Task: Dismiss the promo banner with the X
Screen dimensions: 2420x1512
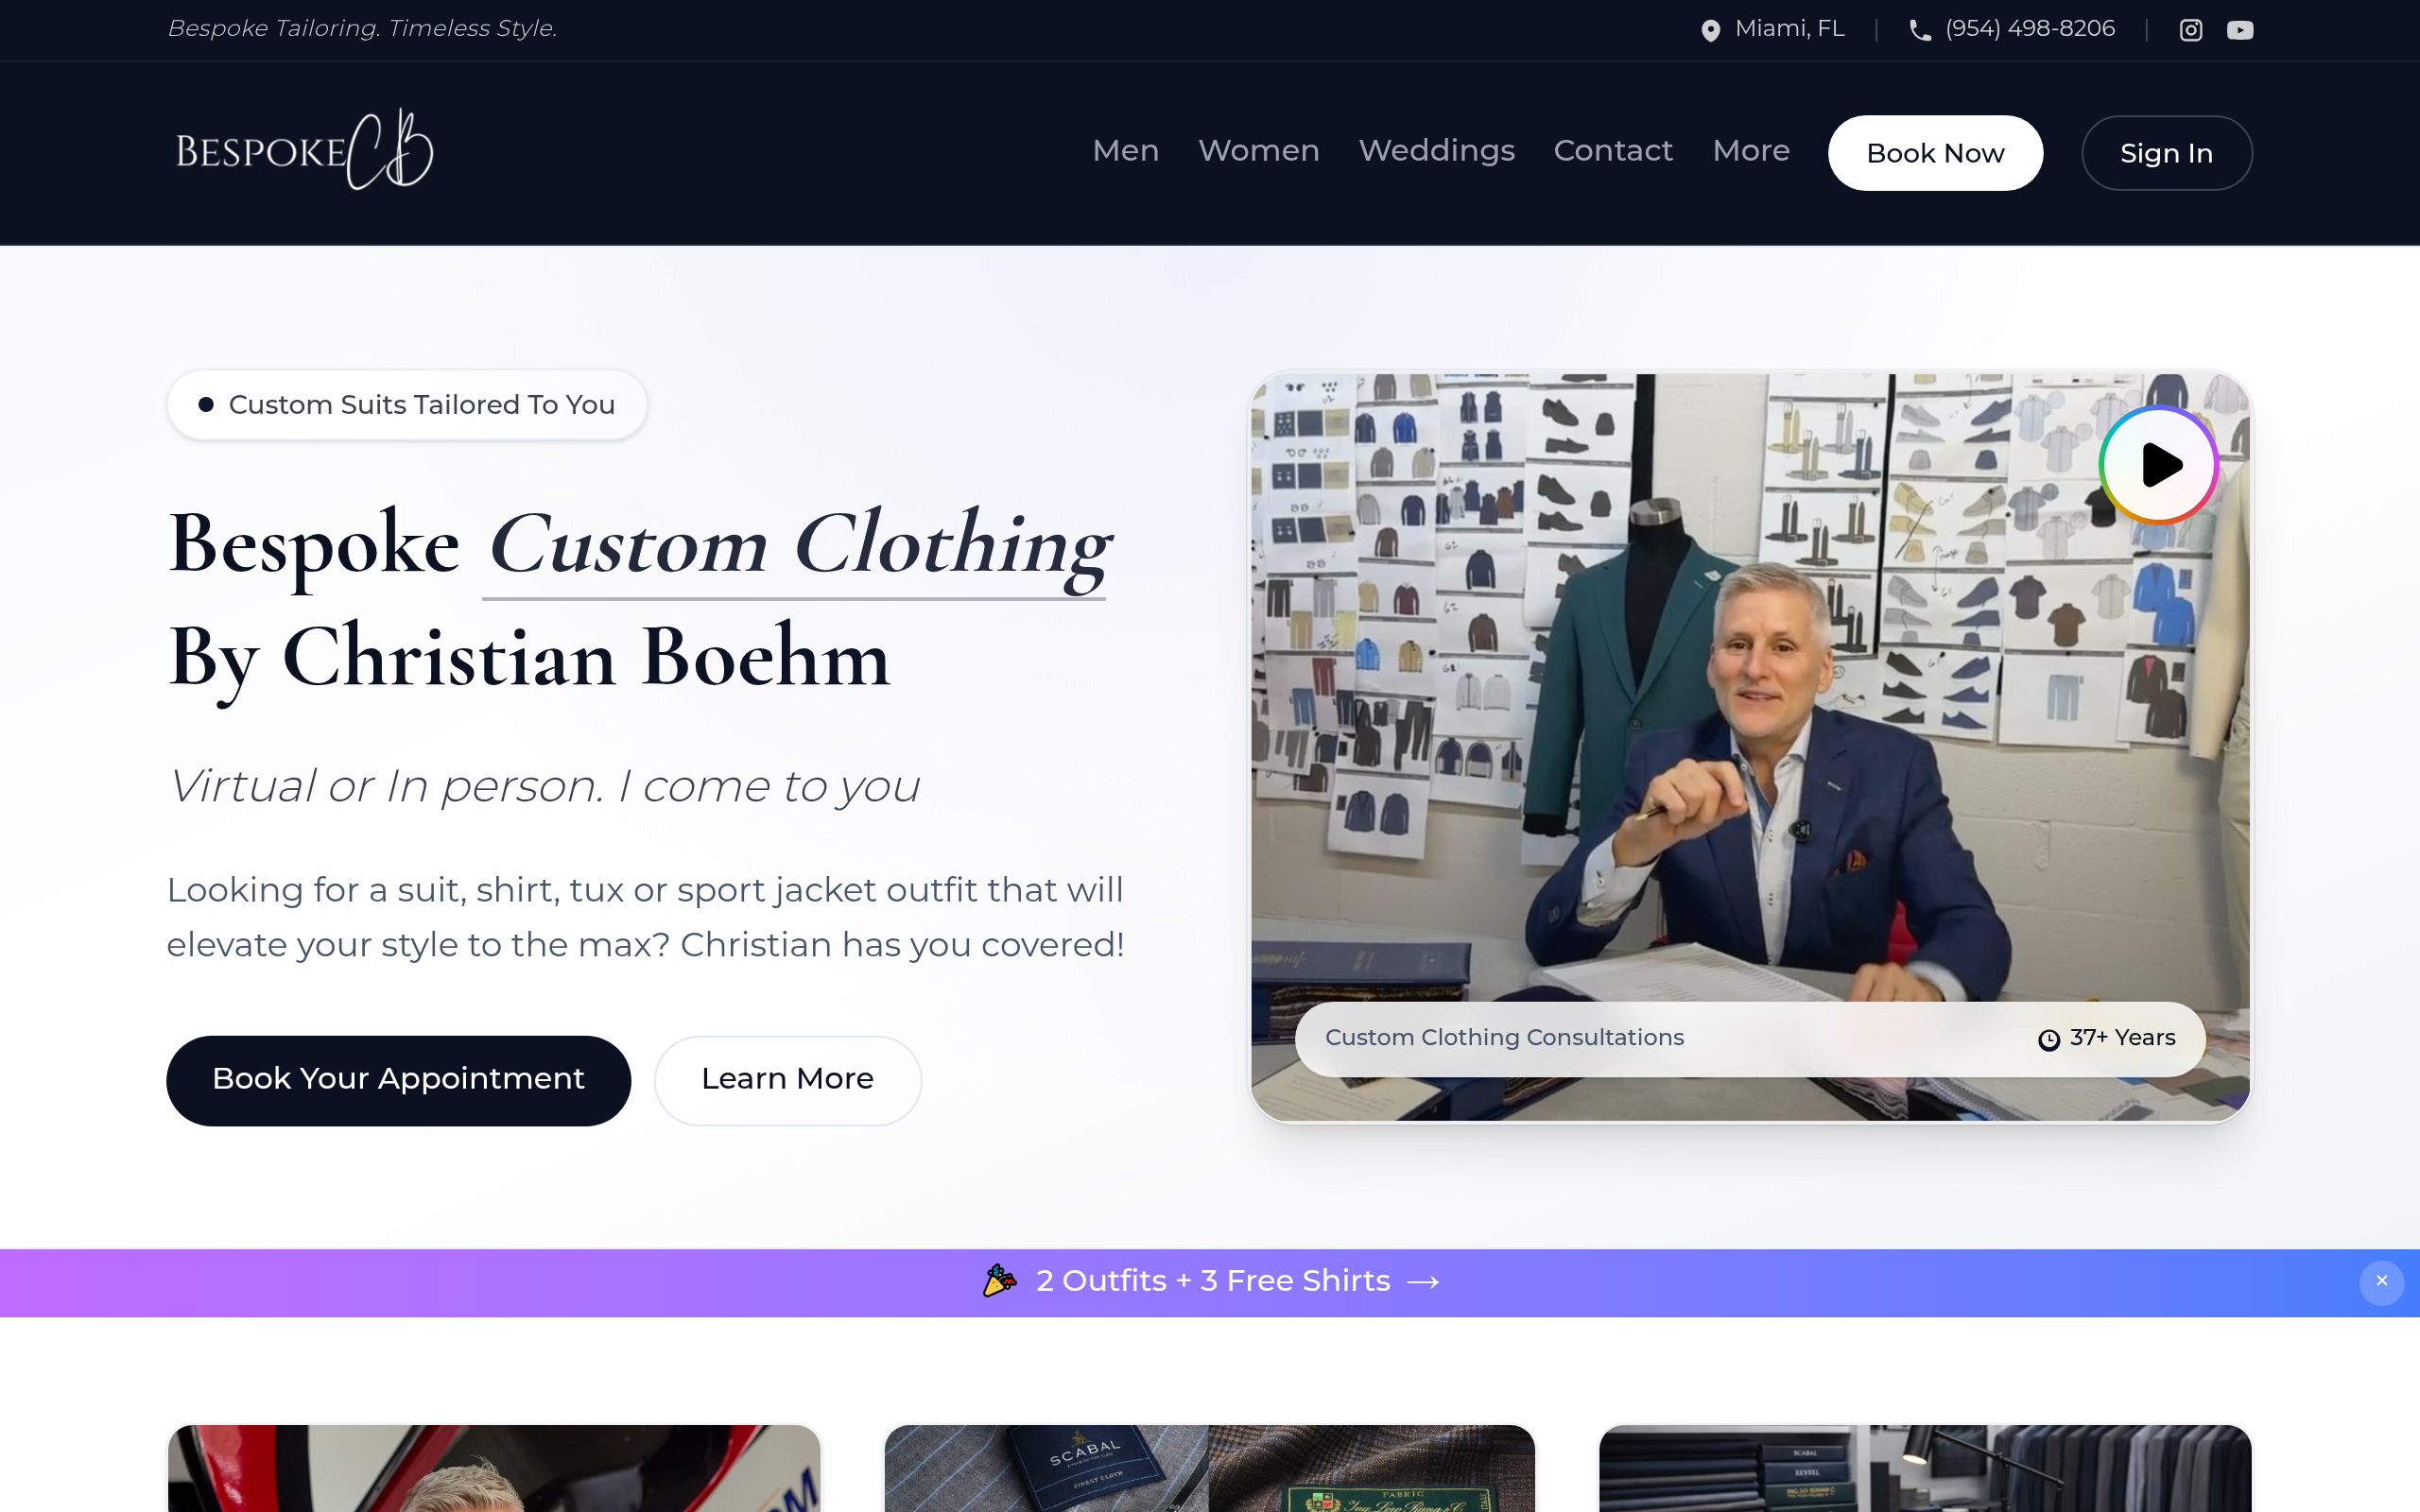Action: [x=2382, y=1281]
